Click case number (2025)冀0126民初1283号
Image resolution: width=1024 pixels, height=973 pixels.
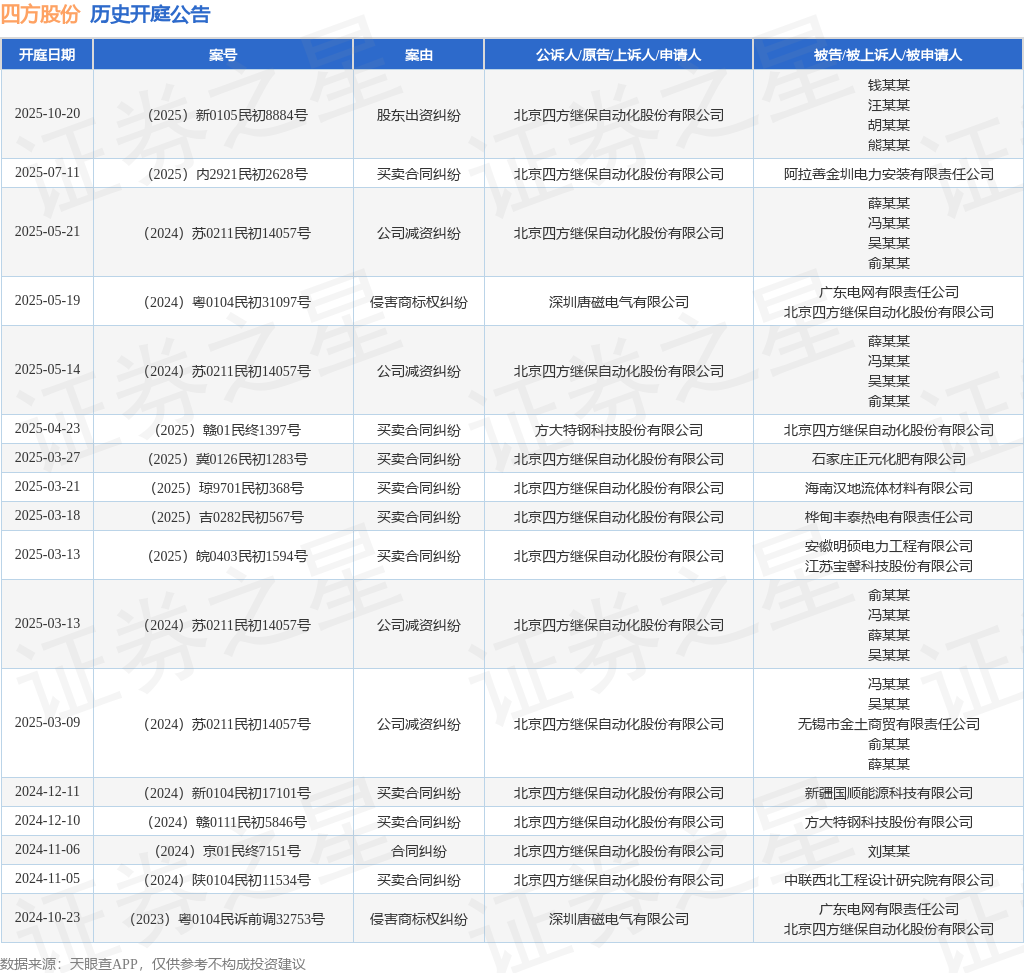click(x=227, y=460)
